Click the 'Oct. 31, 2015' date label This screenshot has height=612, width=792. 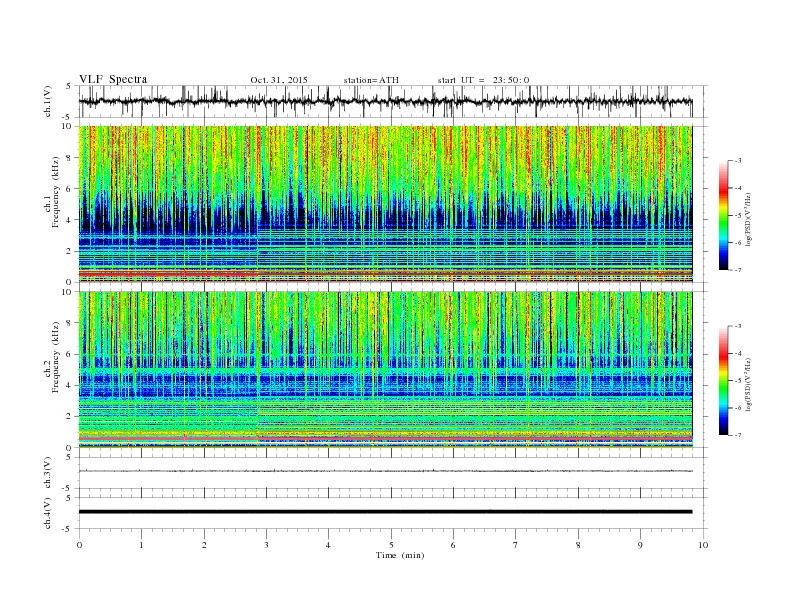pos(279,80)
